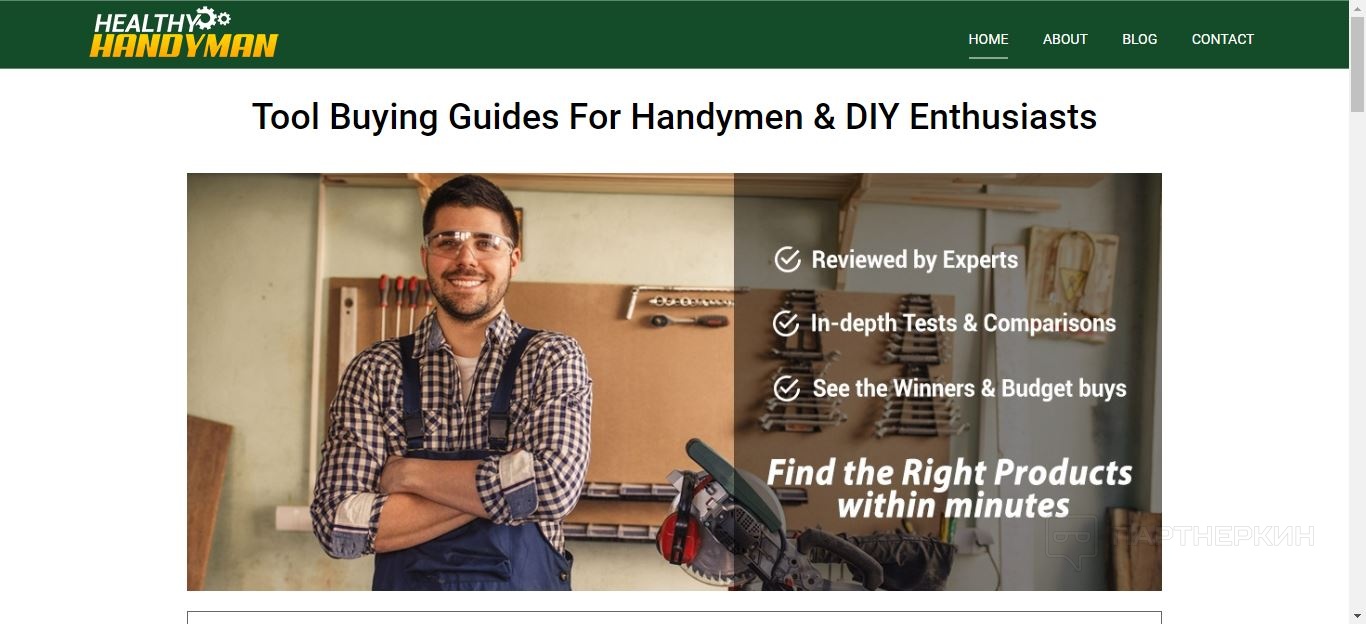The image size is (1366, 624).
Task: Click the gear icons beside HEALTHY in logo
Action: pyautogui.click(x=213, y=17)
